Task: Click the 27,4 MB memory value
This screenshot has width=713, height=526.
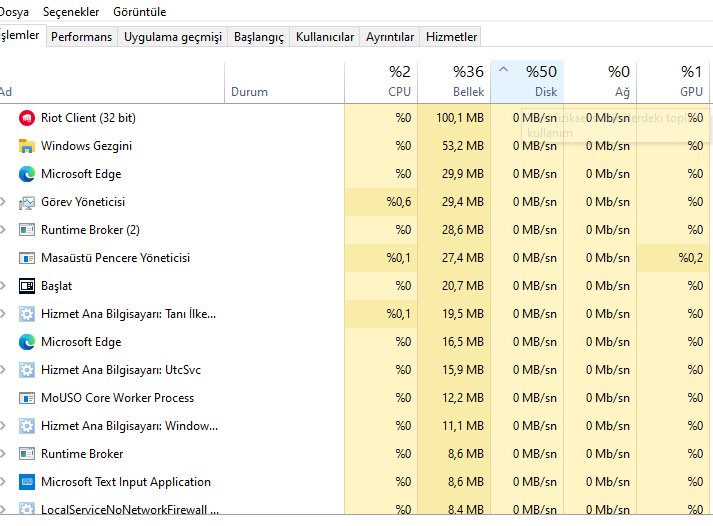Action: coord(462,258)
